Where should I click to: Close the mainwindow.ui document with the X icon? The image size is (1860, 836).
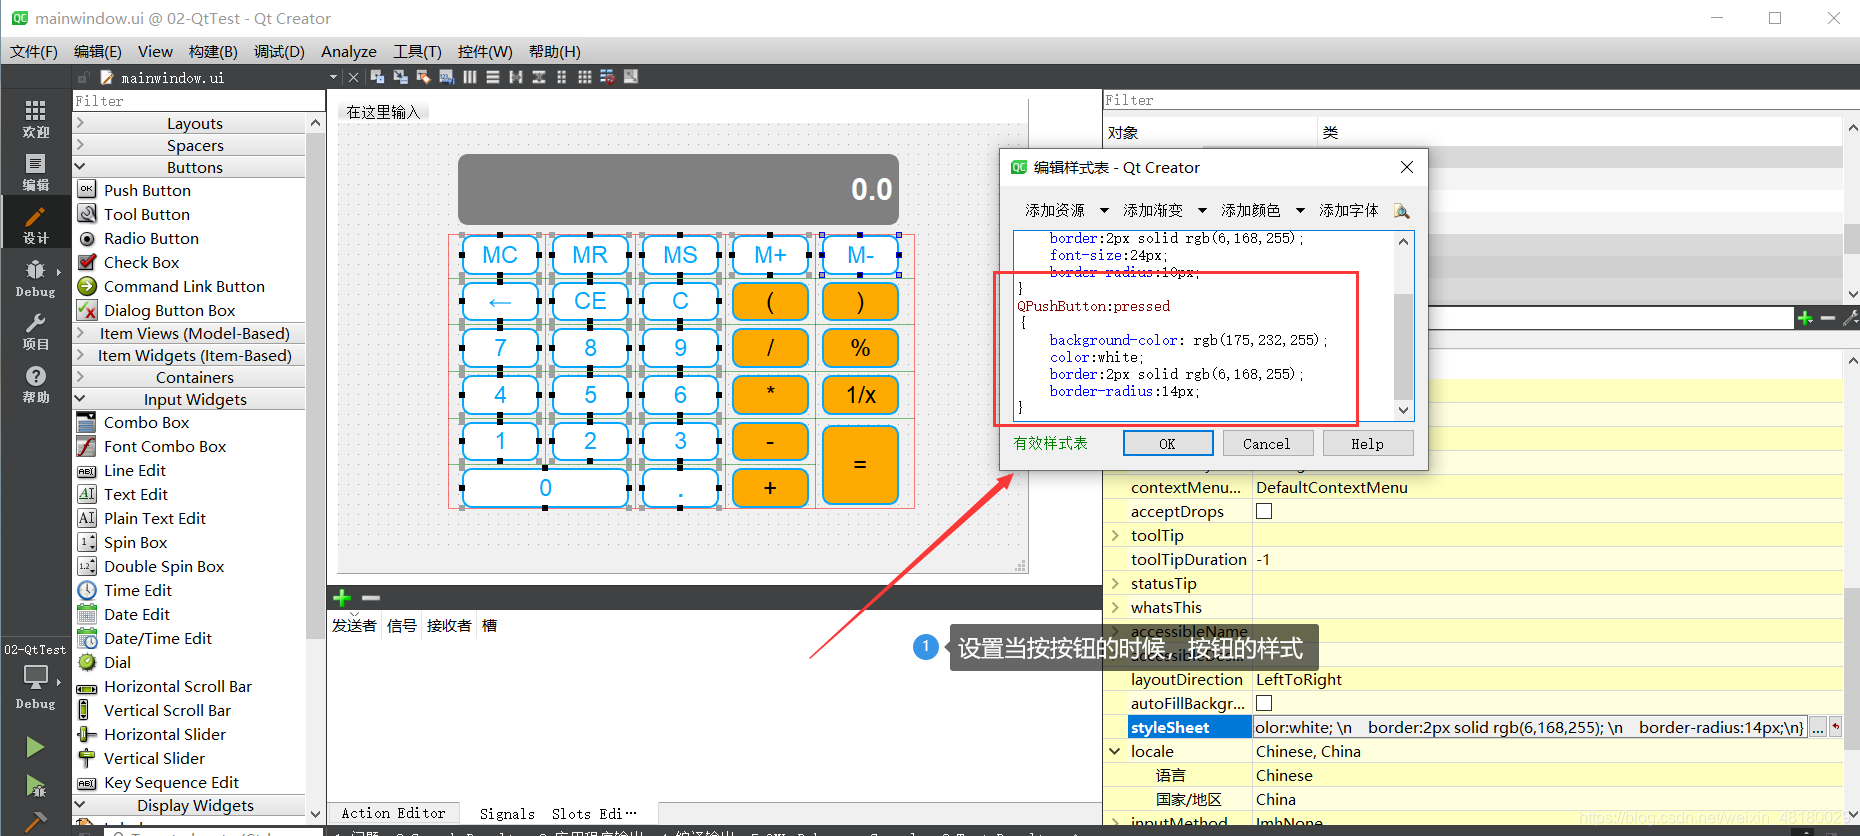(x=353, y=77)
